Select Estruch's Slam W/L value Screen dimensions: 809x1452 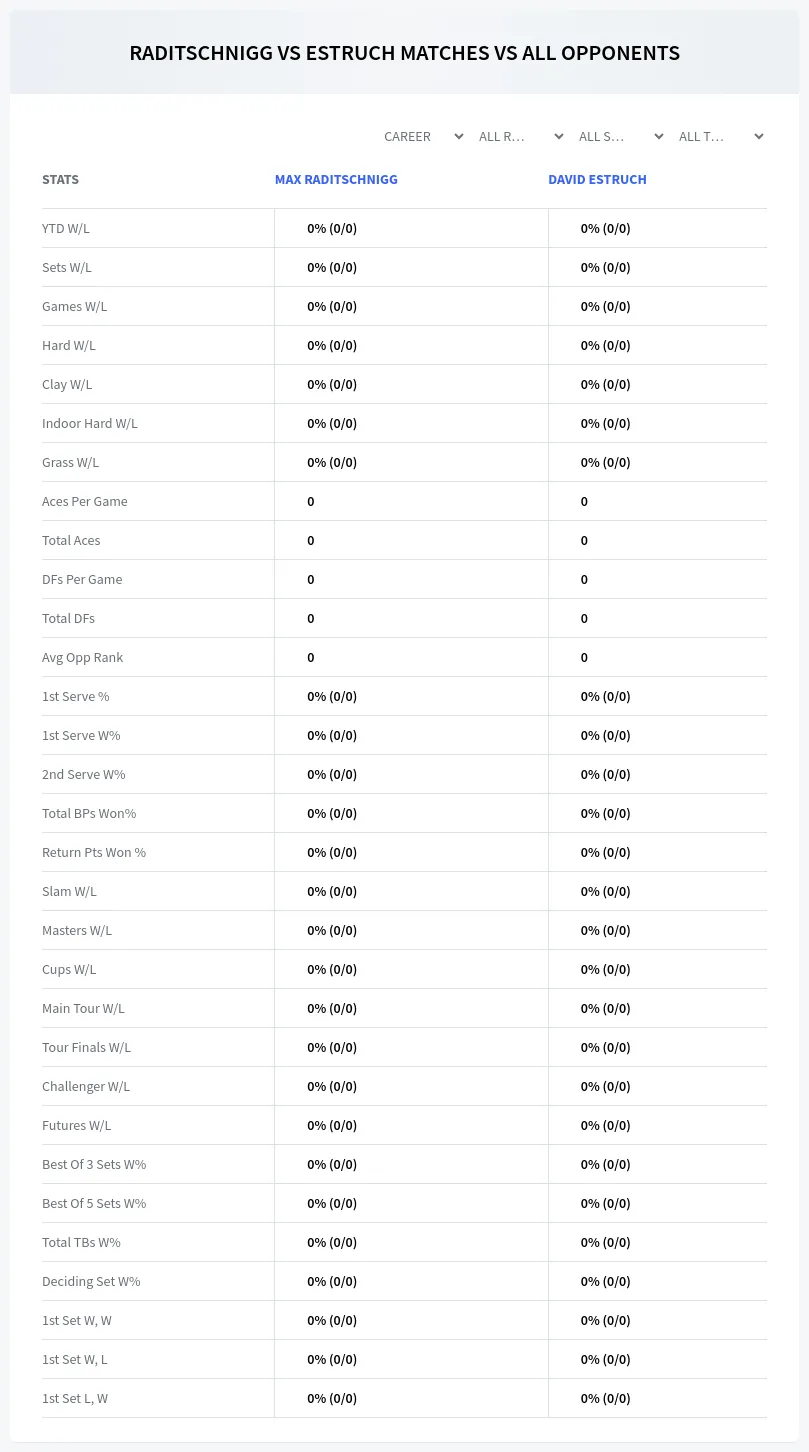click(x=606, y=891)
